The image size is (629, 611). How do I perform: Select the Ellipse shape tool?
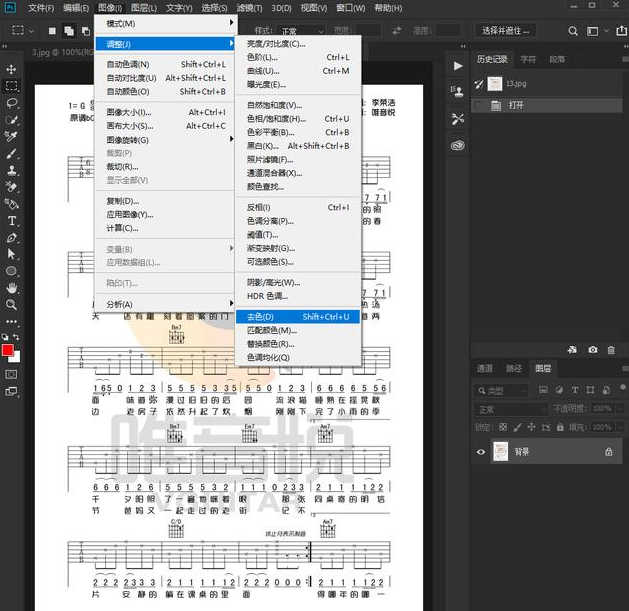(x=11, y=271)
